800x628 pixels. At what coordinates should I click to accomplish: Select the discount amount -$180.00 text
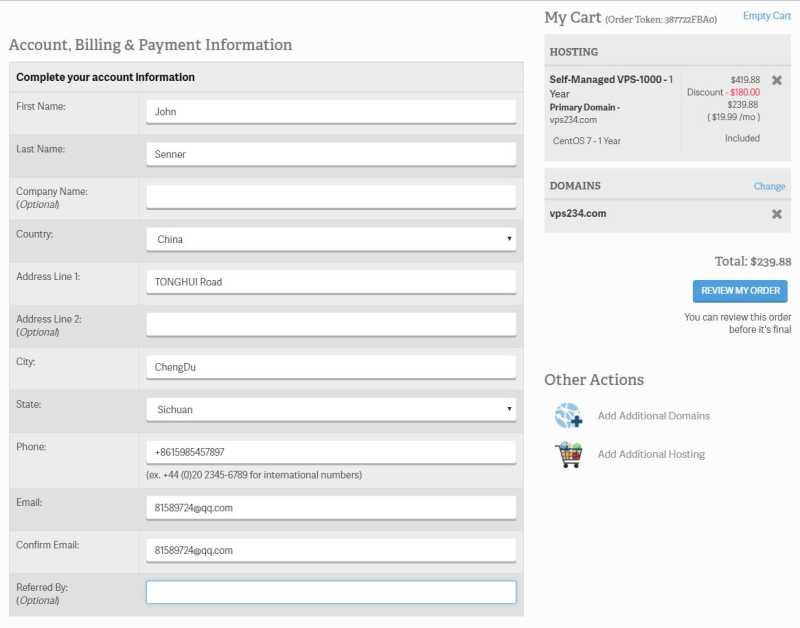742,92
